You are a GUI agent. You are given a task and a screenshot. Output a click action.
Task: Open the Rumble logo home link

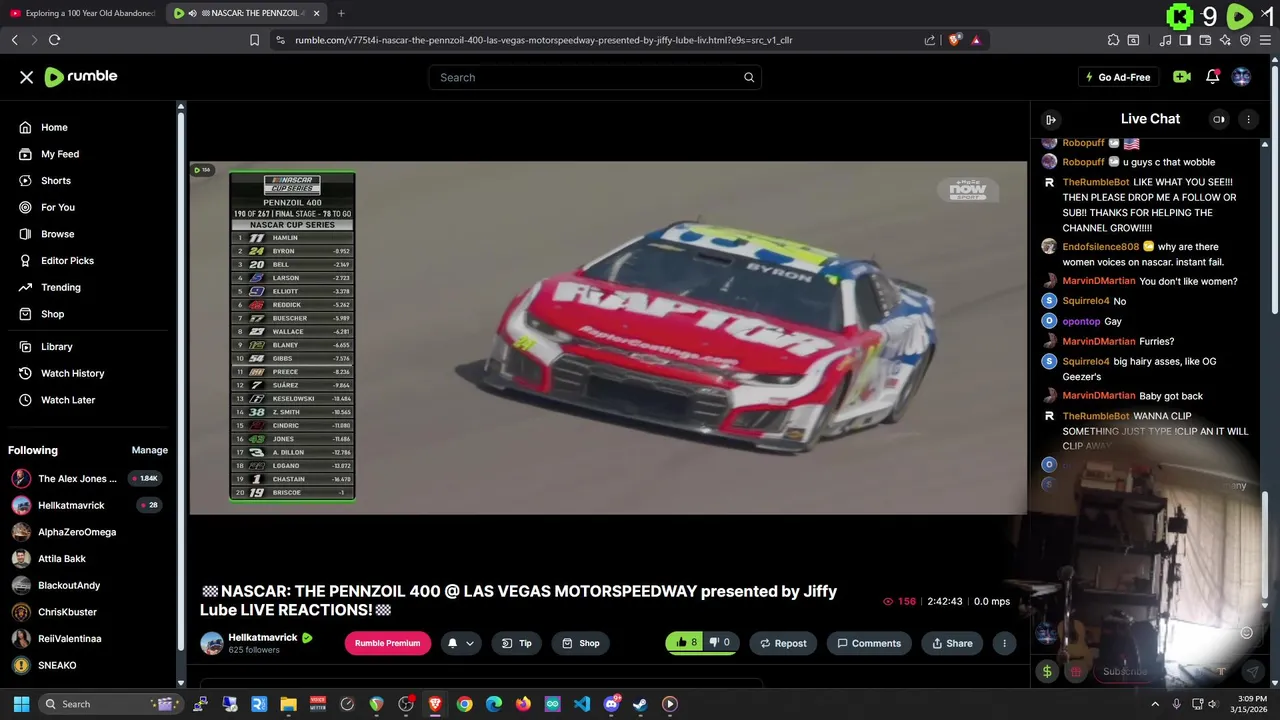tap(81, 77)
